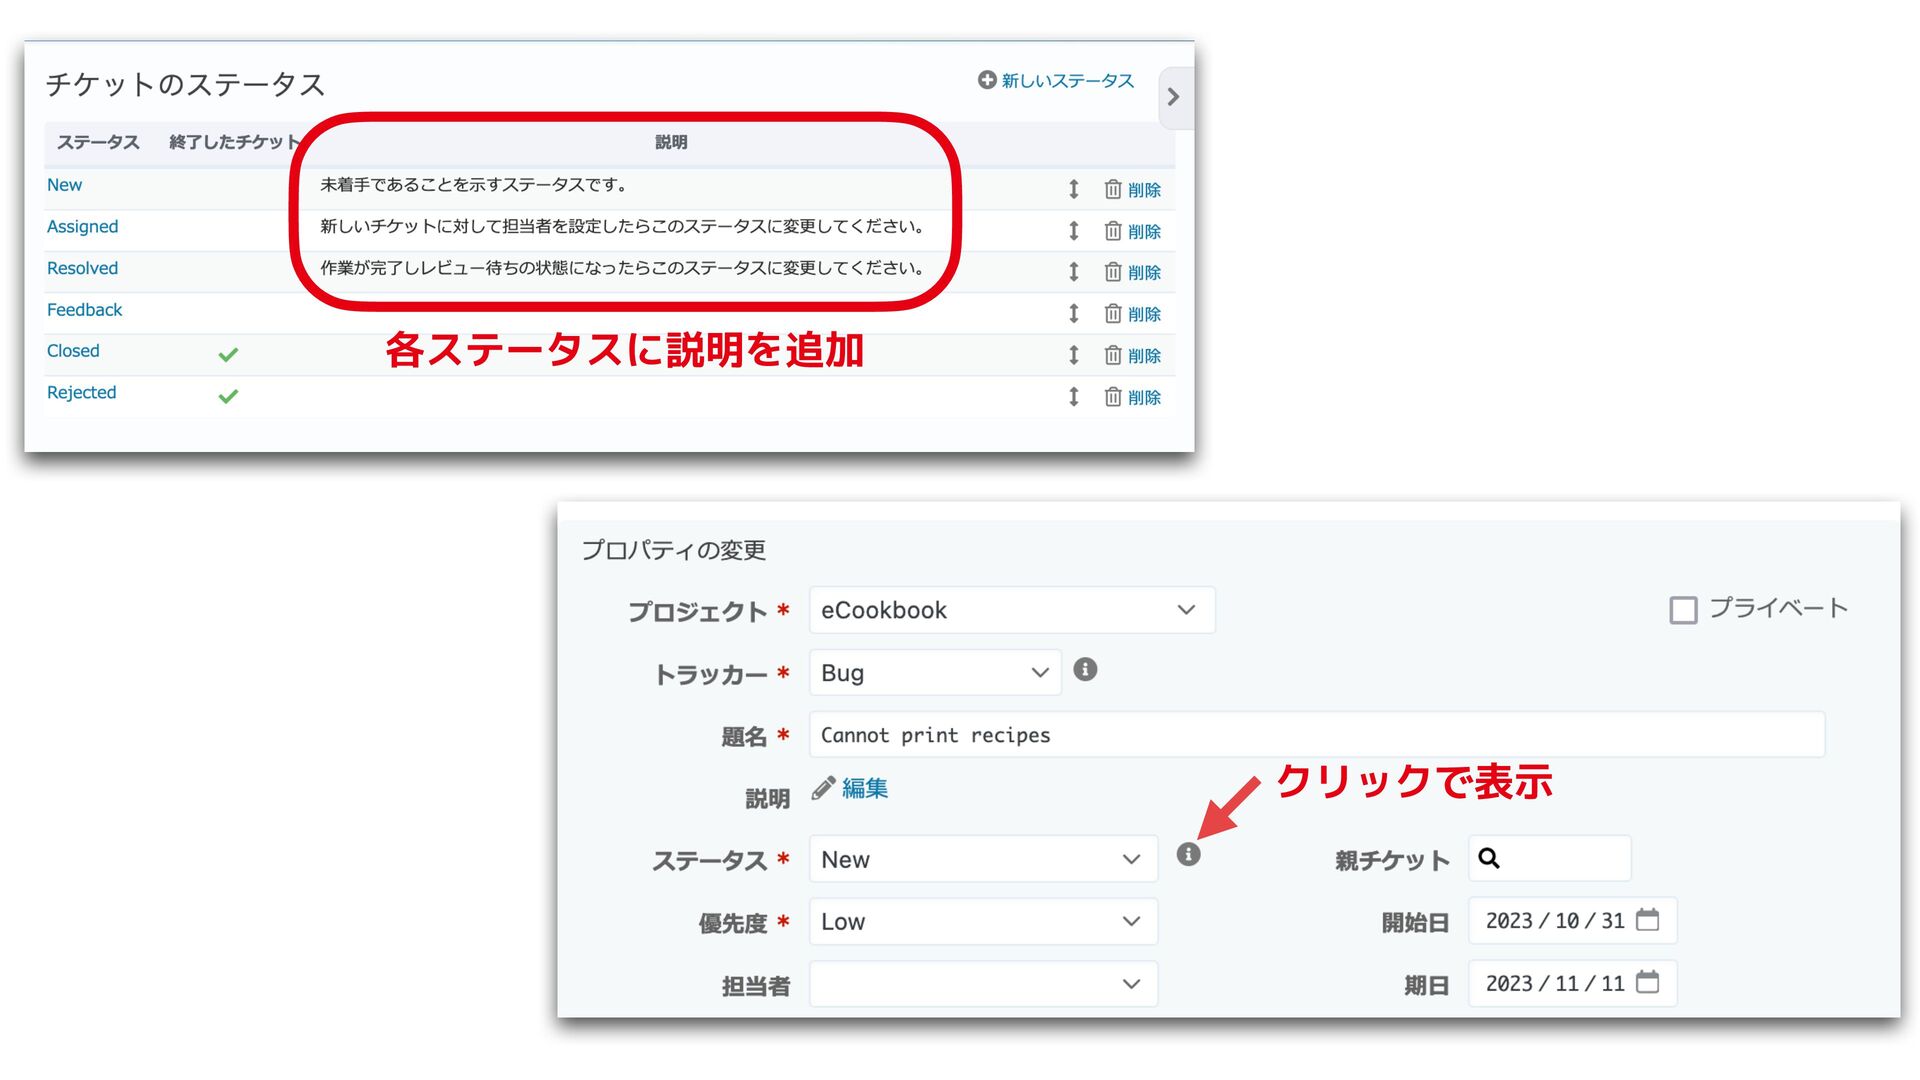
Task: Click sort arrows icon in Assigned row
Action: 1073,231
